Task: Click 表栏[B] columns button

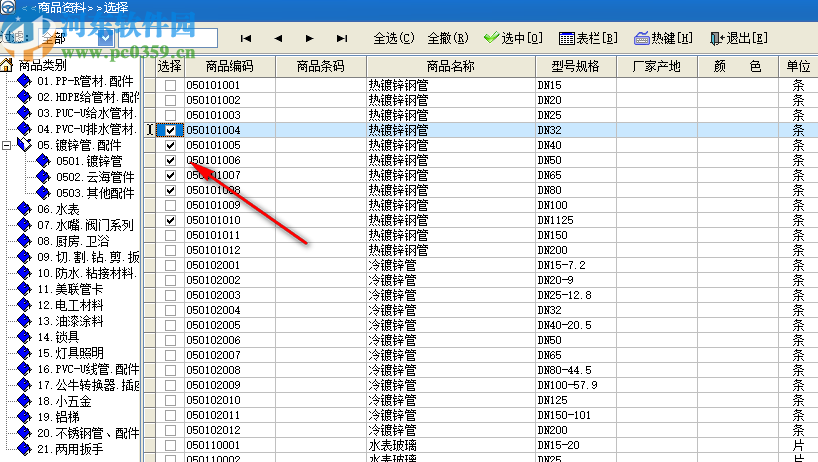Action: [x=588, y=38]
